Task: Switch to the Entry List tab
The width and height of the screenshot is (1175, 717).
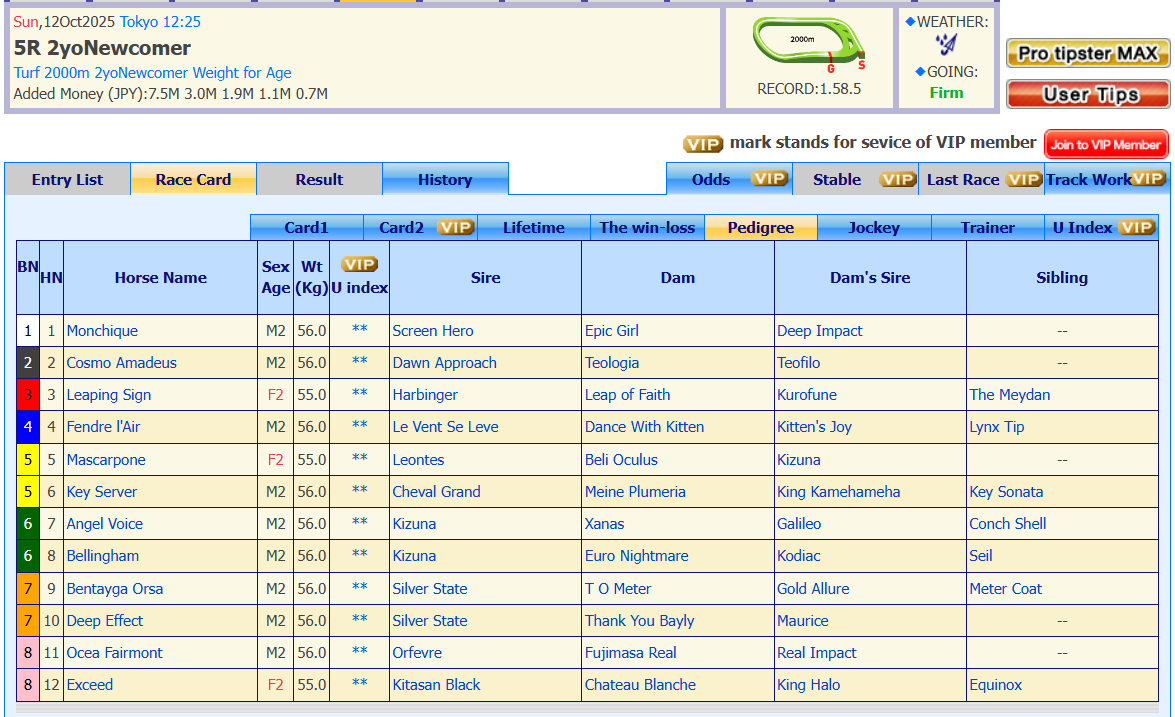Action: [67, 180]
